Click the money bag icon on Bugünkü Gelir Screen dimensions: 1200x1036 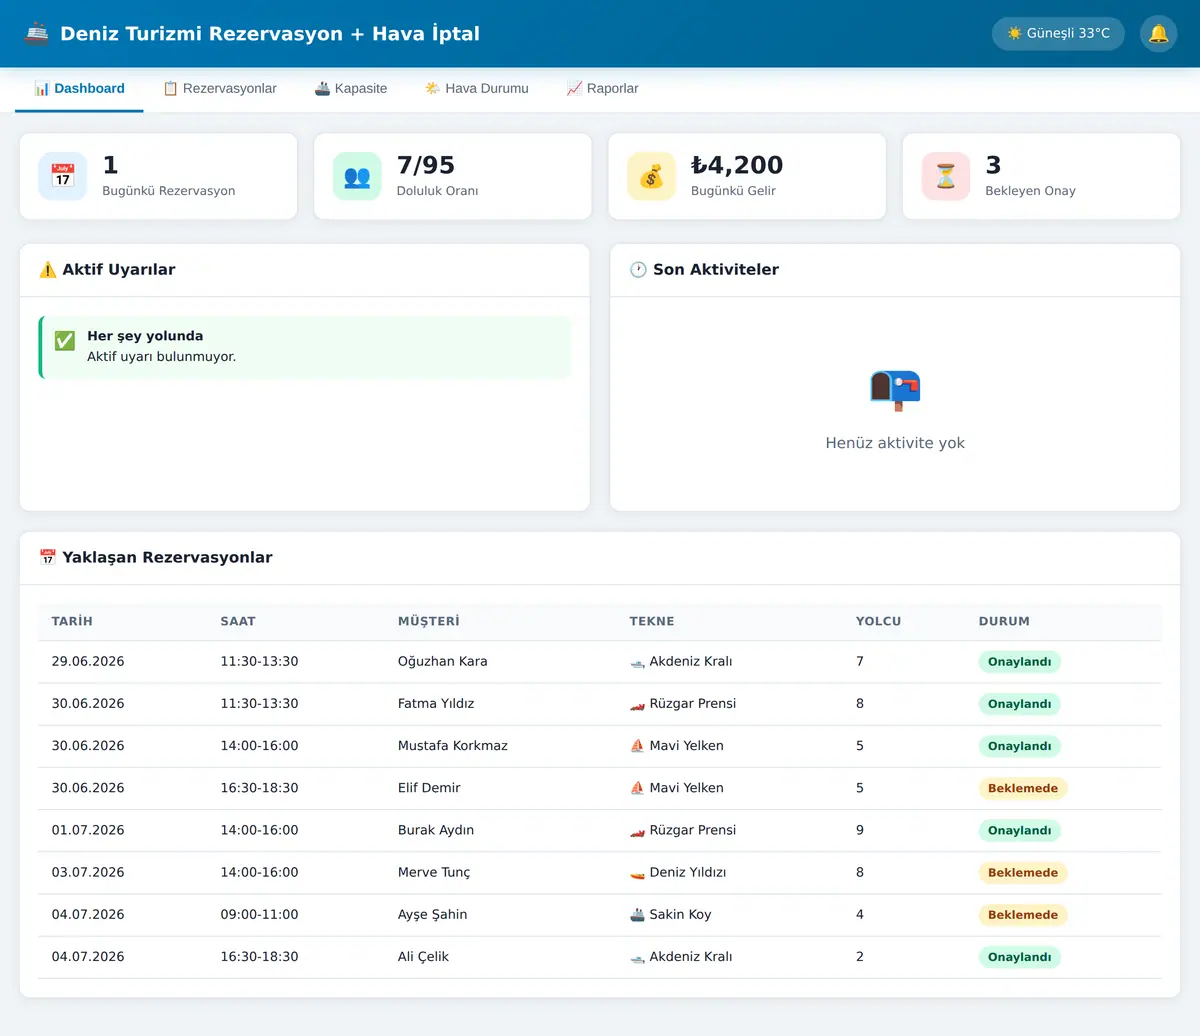coord(651,176)
